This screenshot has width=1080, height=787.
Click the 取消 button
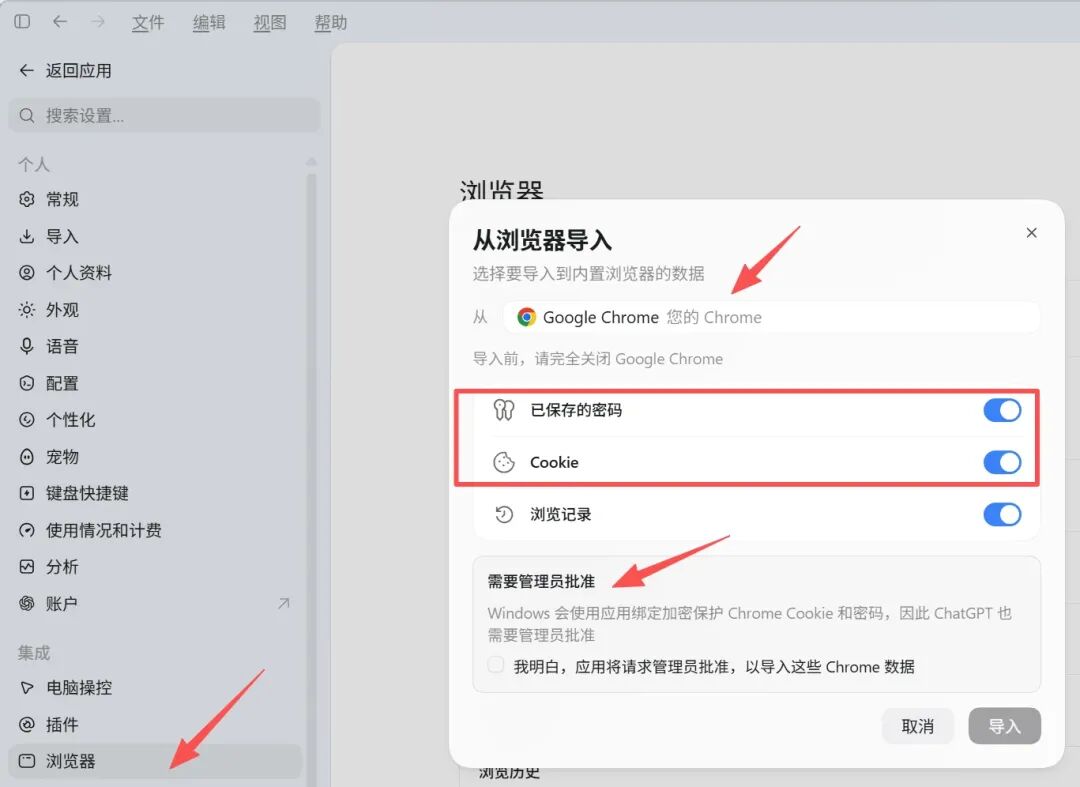[x=917, y=726]
